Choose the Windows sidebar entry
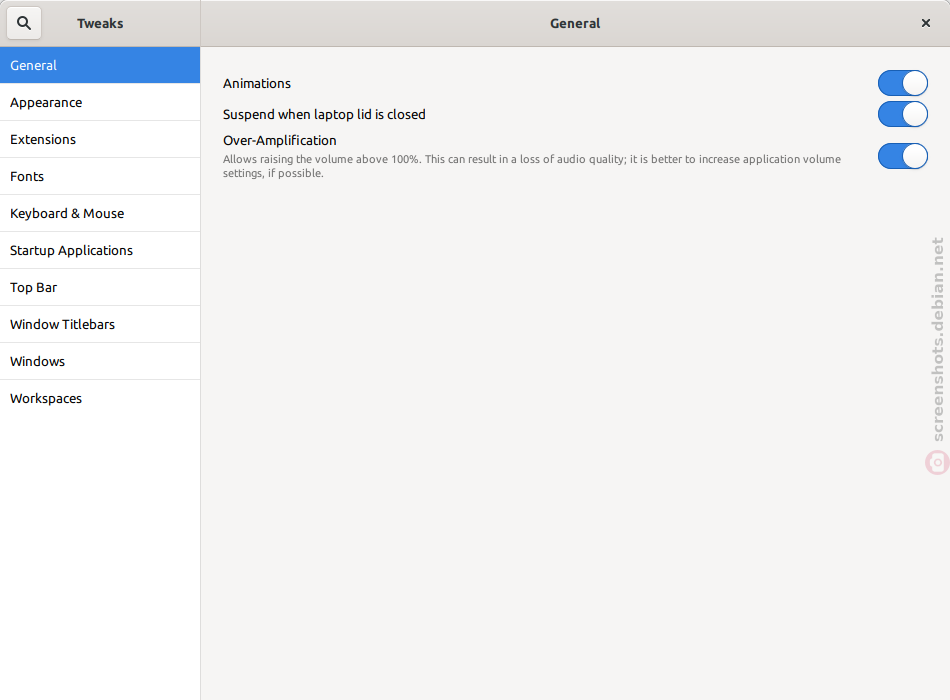Viewport: 950px width, 700px height. [x=100, y=361]
